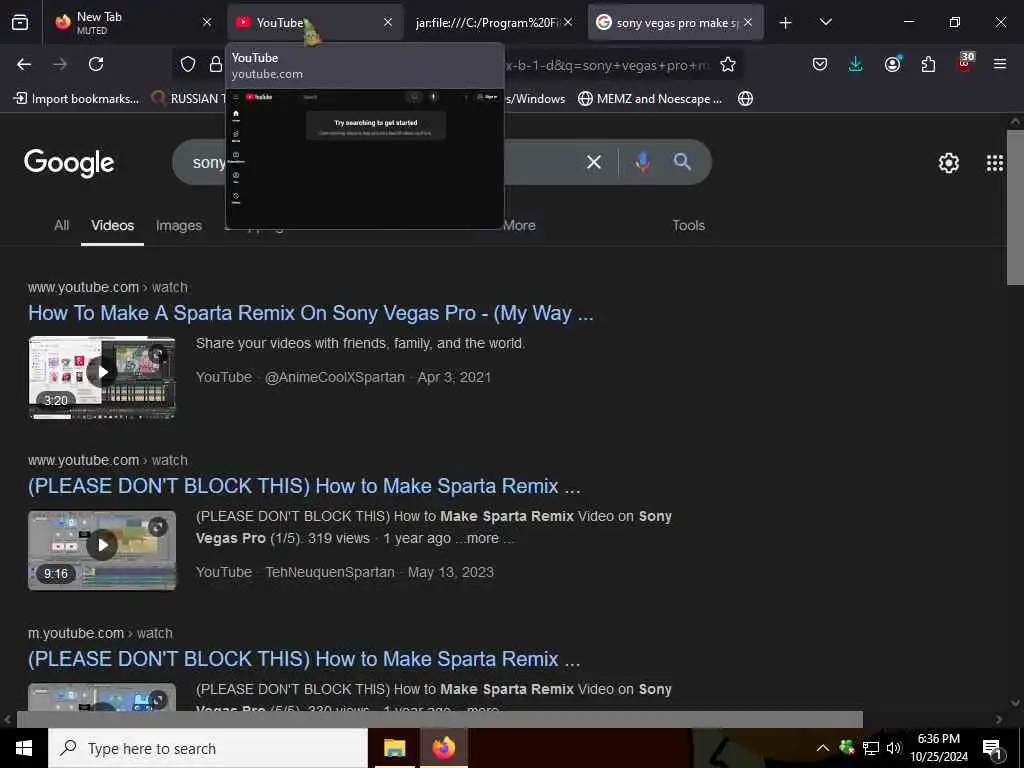Submit search with magnifier icon
This screenshot has width=1024, height=768.
click(682, 162)
